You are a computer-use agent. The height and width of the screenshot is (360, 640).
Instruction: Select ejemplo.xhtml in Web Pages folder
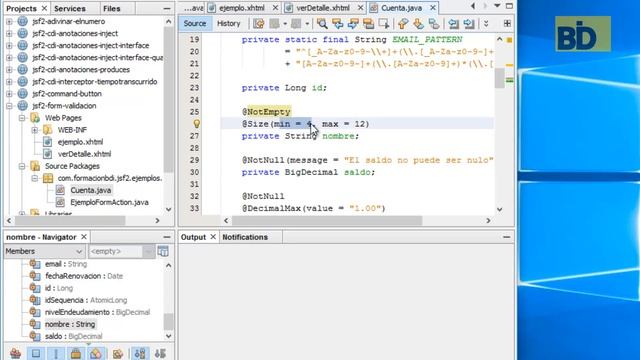(80, 142)
